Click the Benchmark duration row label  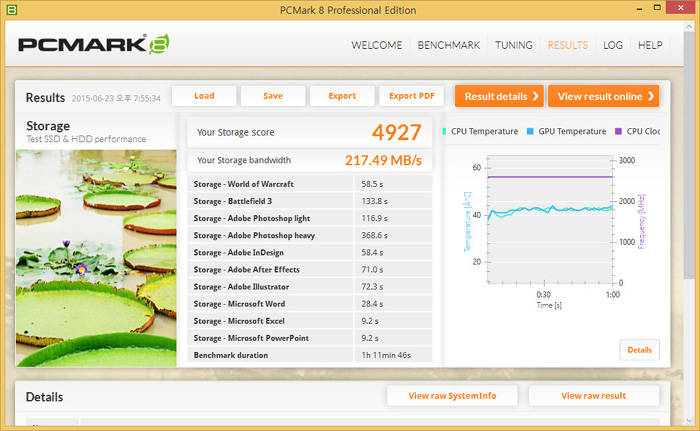(x=231, y=355)
